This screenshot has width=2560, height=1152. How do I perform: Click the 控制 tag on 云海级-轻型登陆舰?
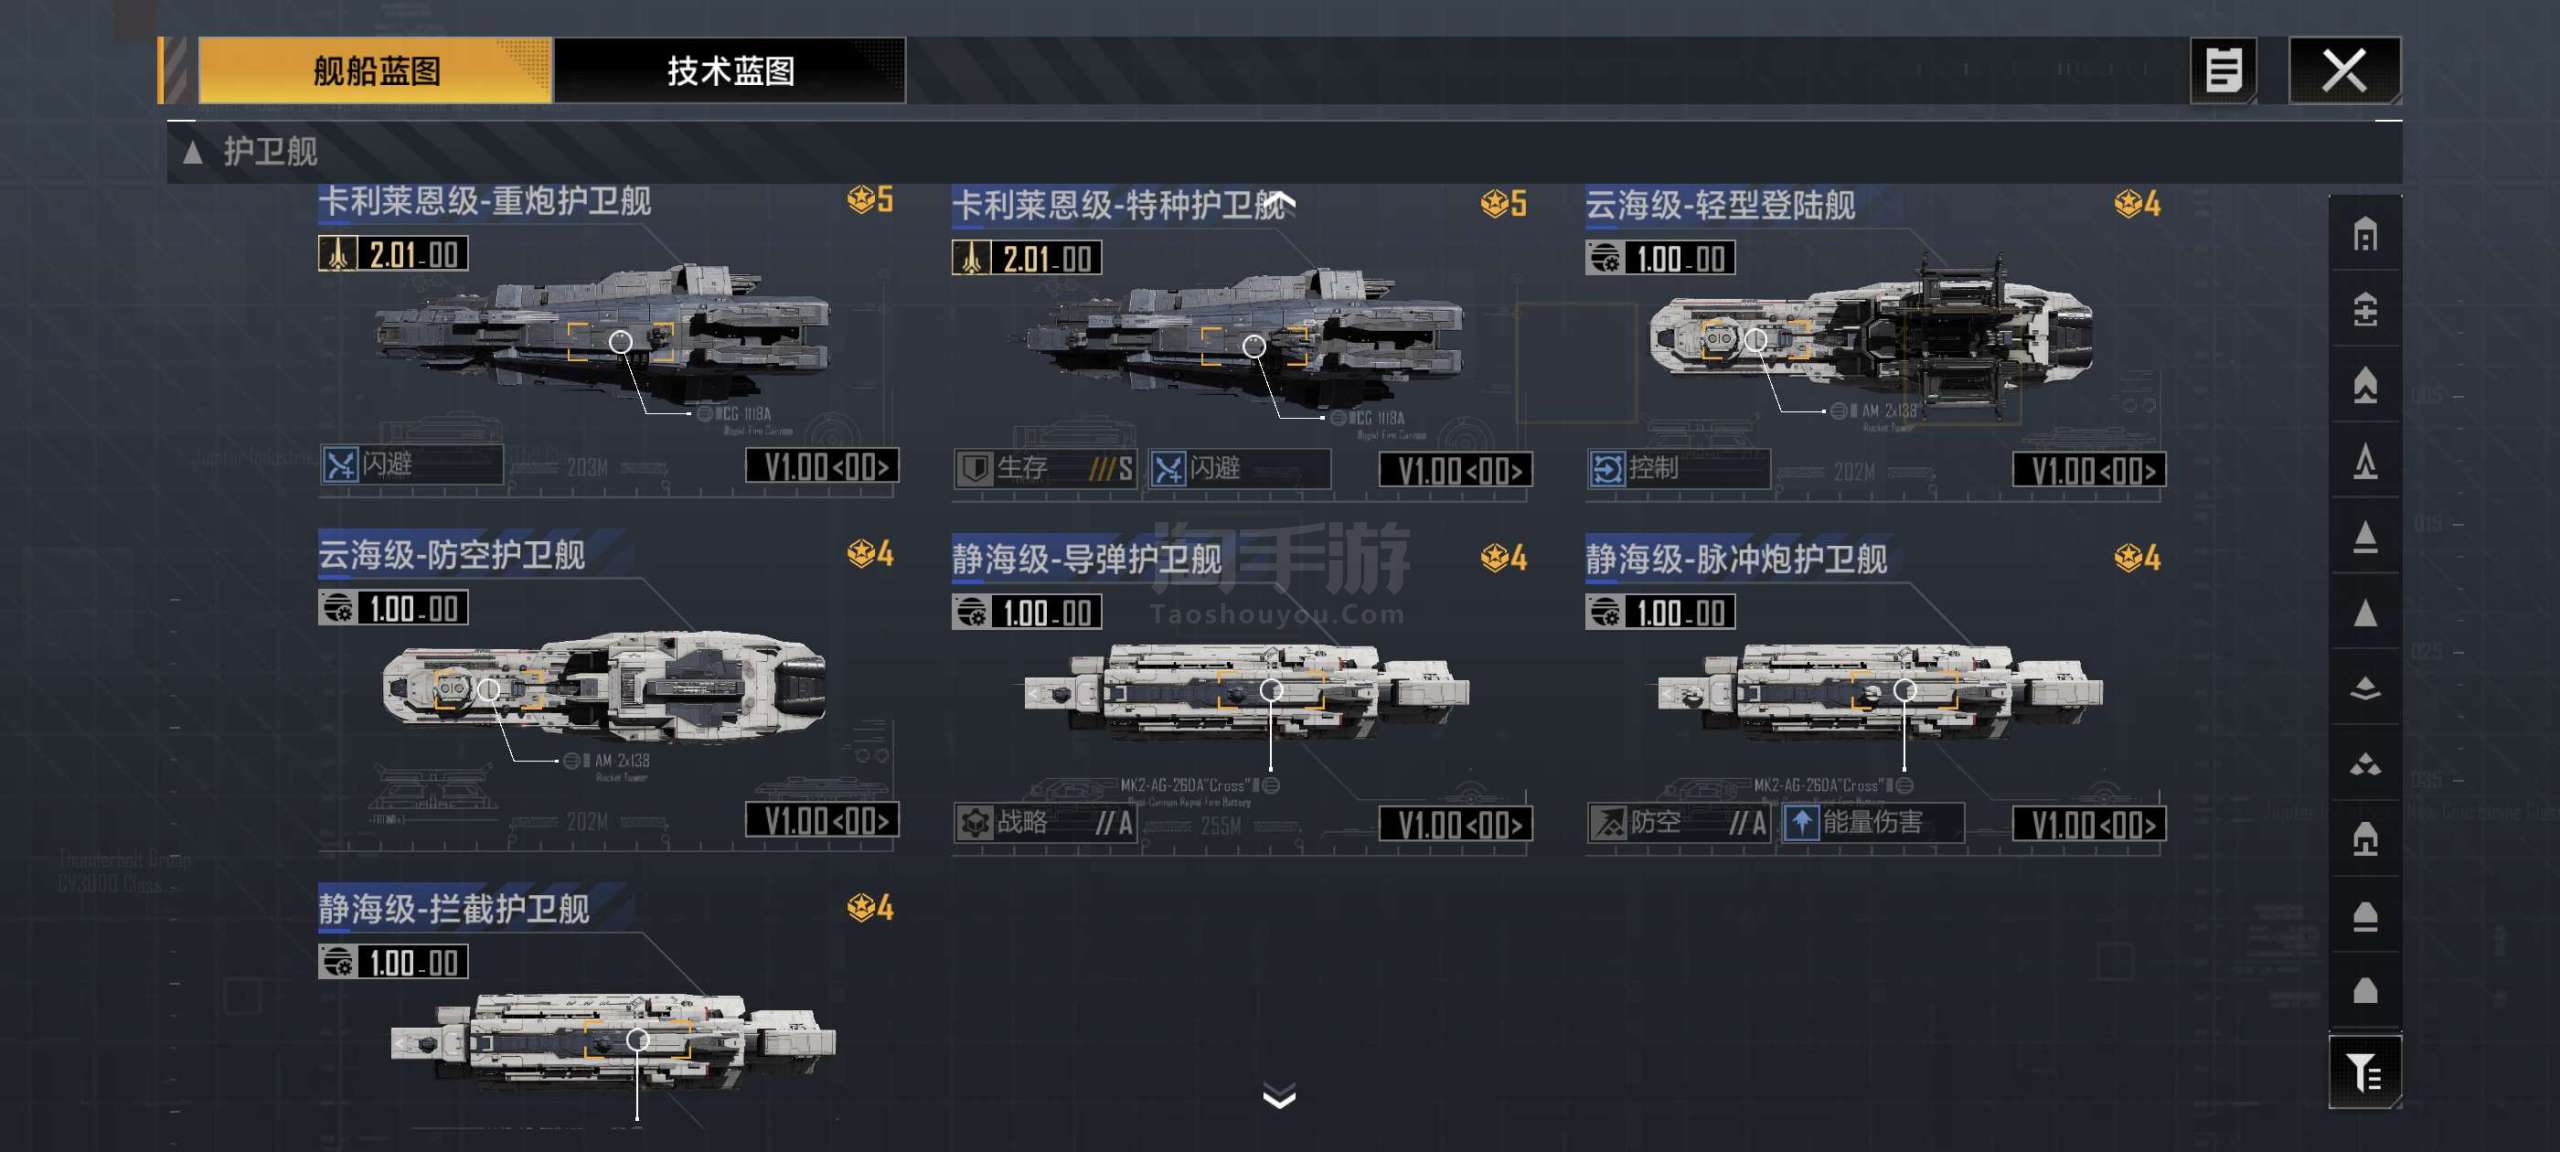pyautogui.click(x=1678, y=469)
